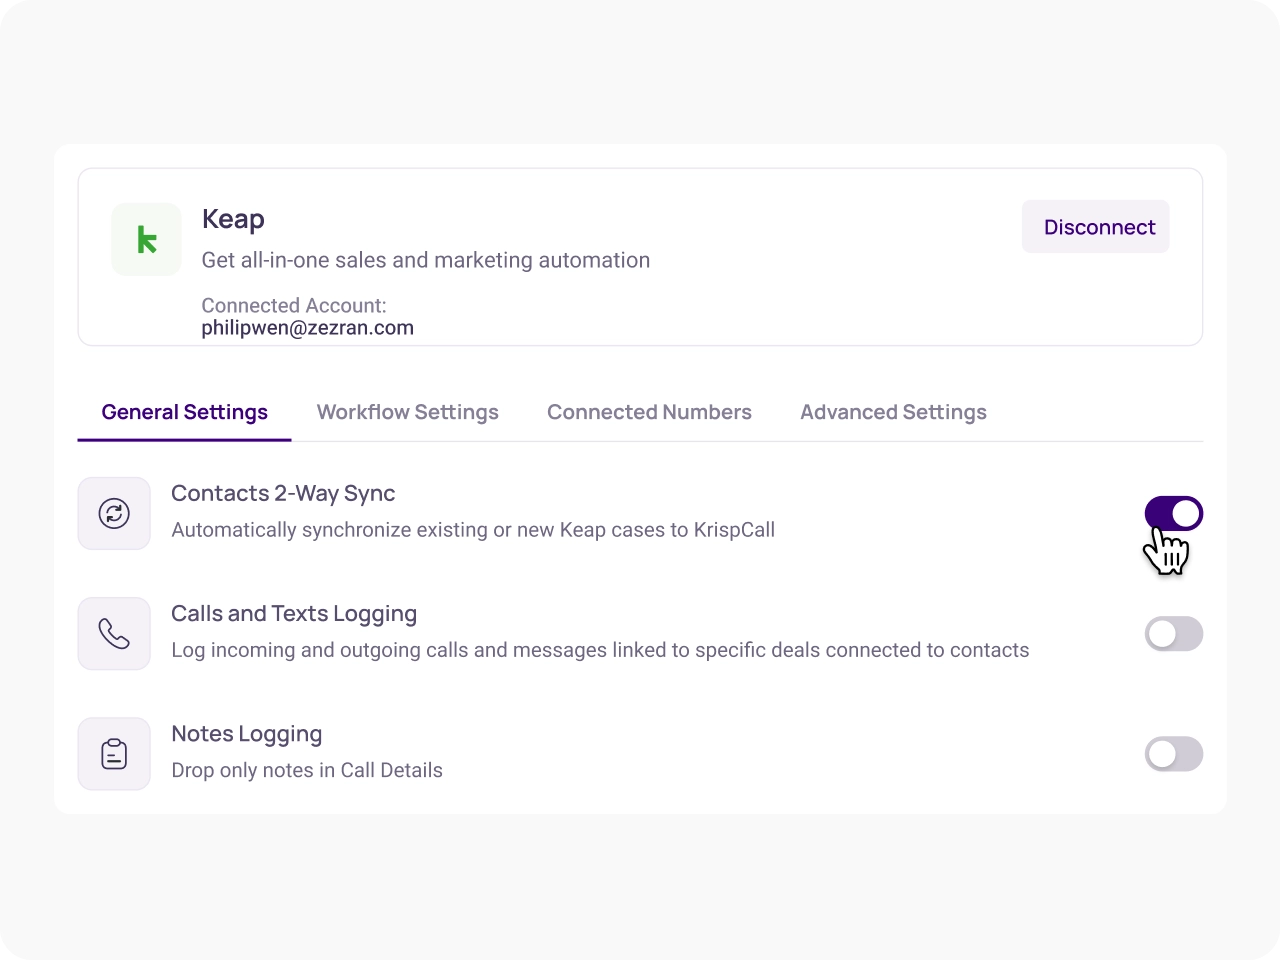
Task: Click the 'Log incoming and outgoing calls' description
Action: coord(600,650)
